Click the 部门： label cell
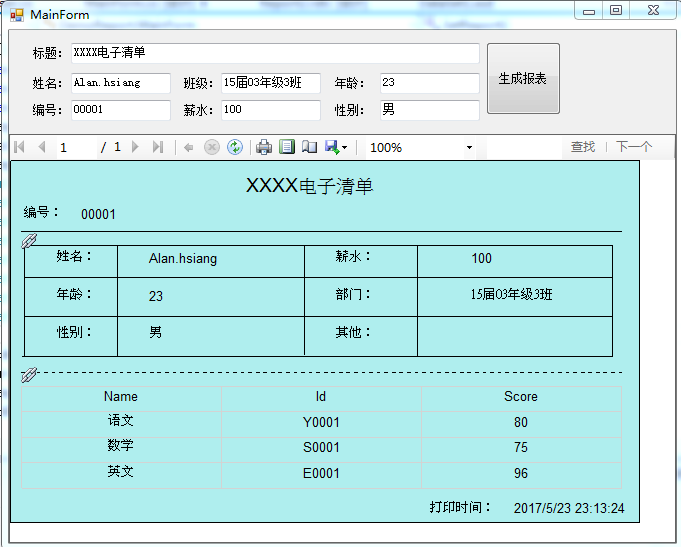This screenshot has width=681, height=547. point(361,297)
